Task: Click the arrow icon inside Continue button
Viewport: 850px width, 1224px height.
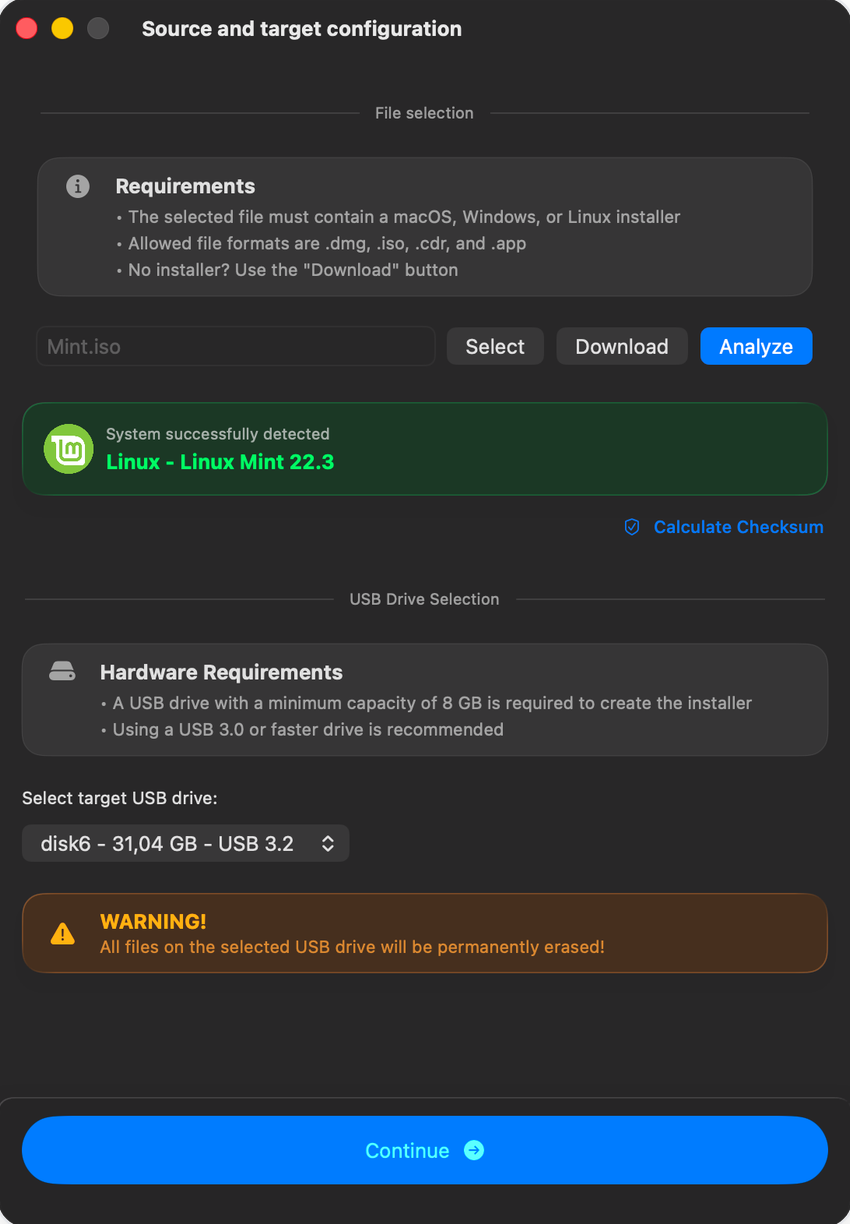Action: point(474,1150)
